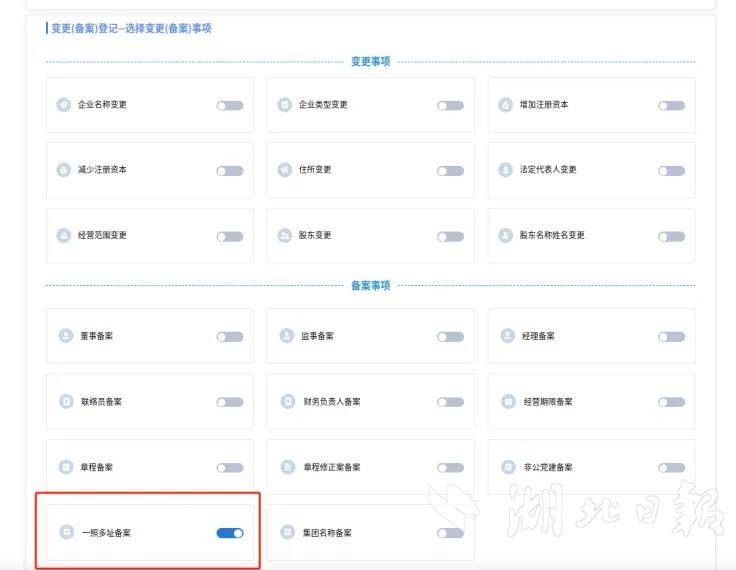Click the icon beside 法定代表人变更
736x570 pixels.
point(505,170)
